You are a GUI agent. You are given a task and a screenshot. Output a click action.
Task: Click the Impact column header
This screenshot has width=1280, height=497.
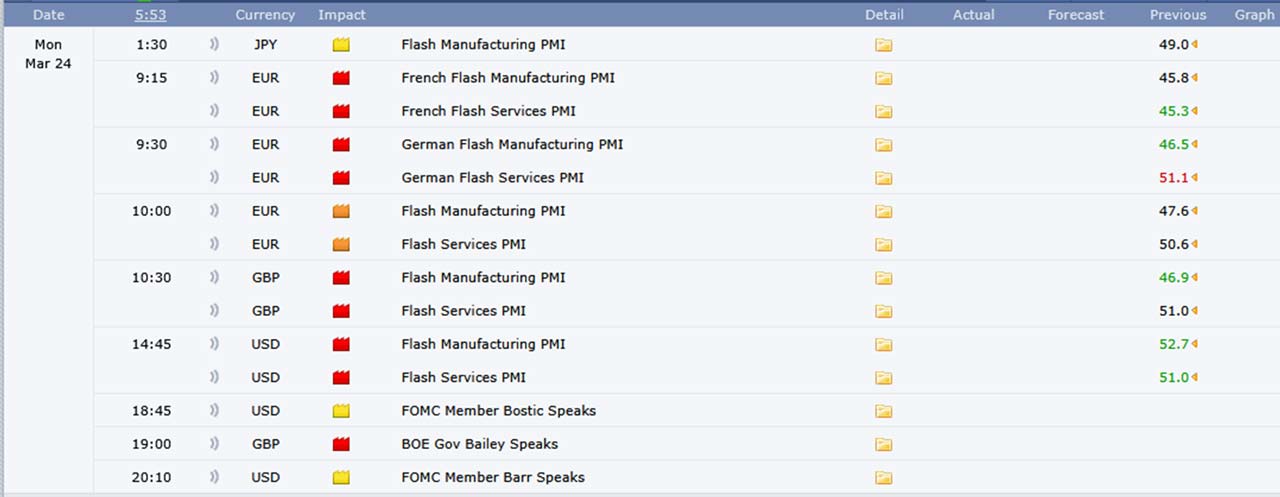point(342,15)
